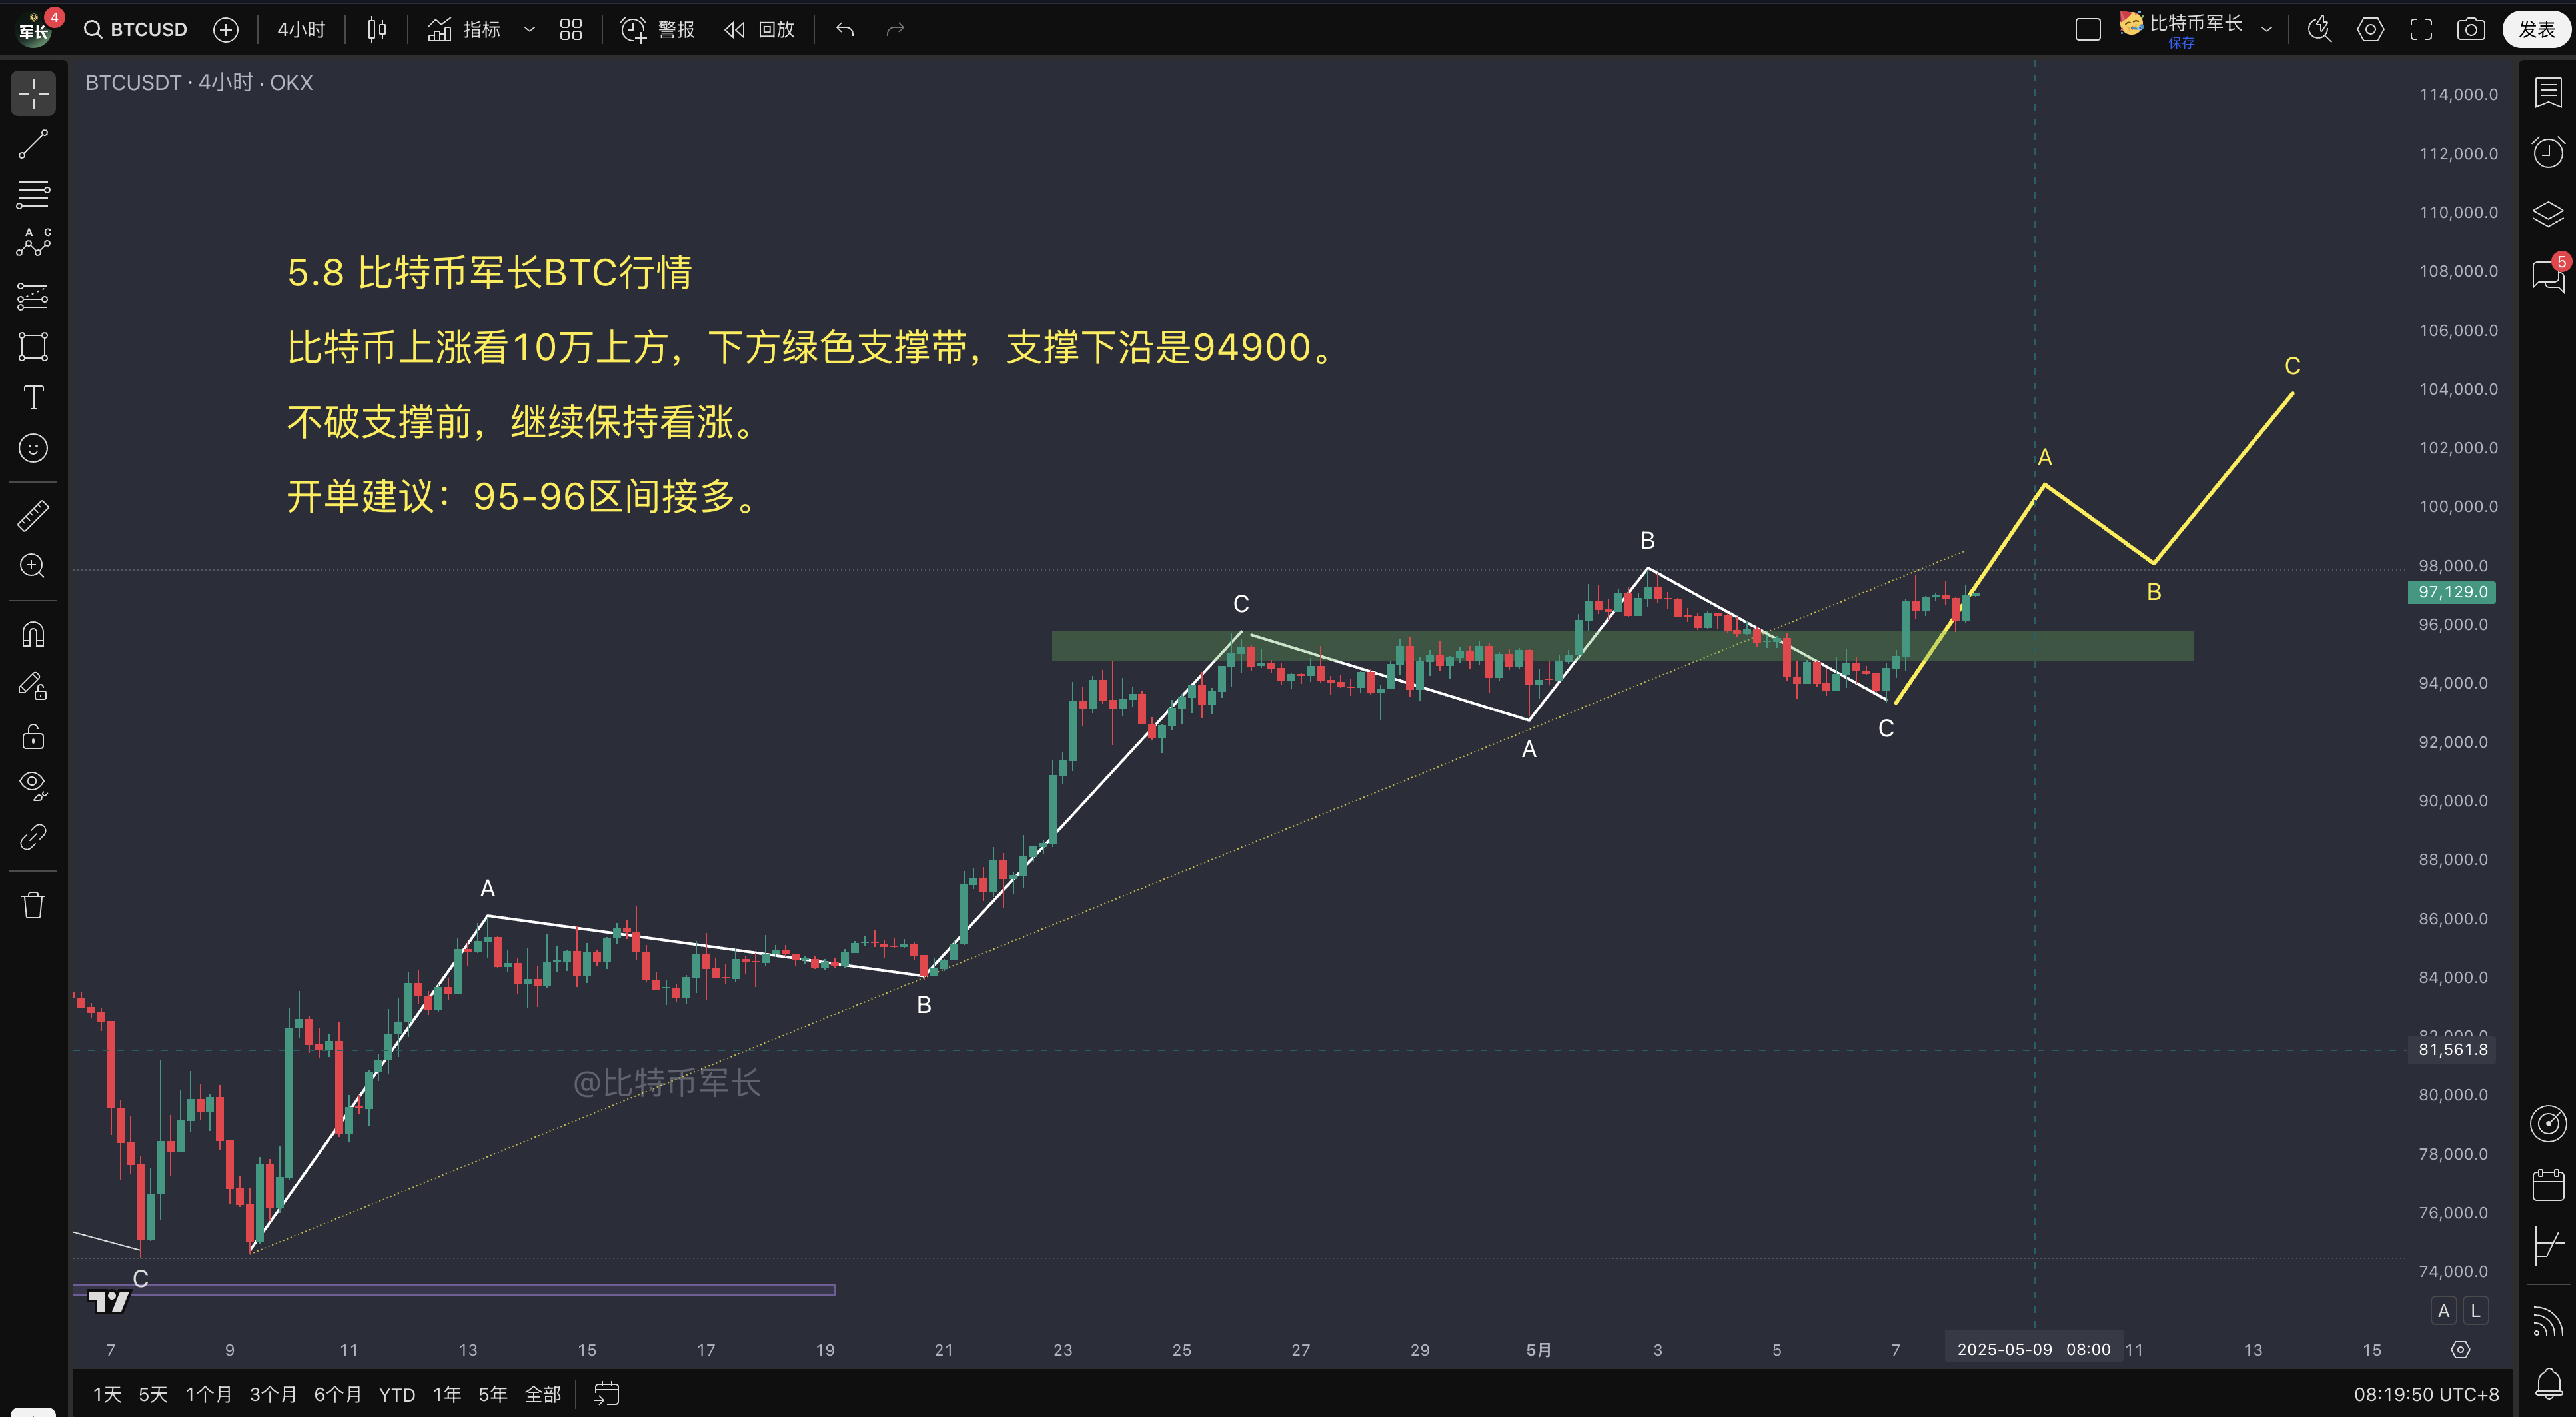Activate the zoom in tool
The height and width of the screenshot is (1417, 2576).
(33, 566)
